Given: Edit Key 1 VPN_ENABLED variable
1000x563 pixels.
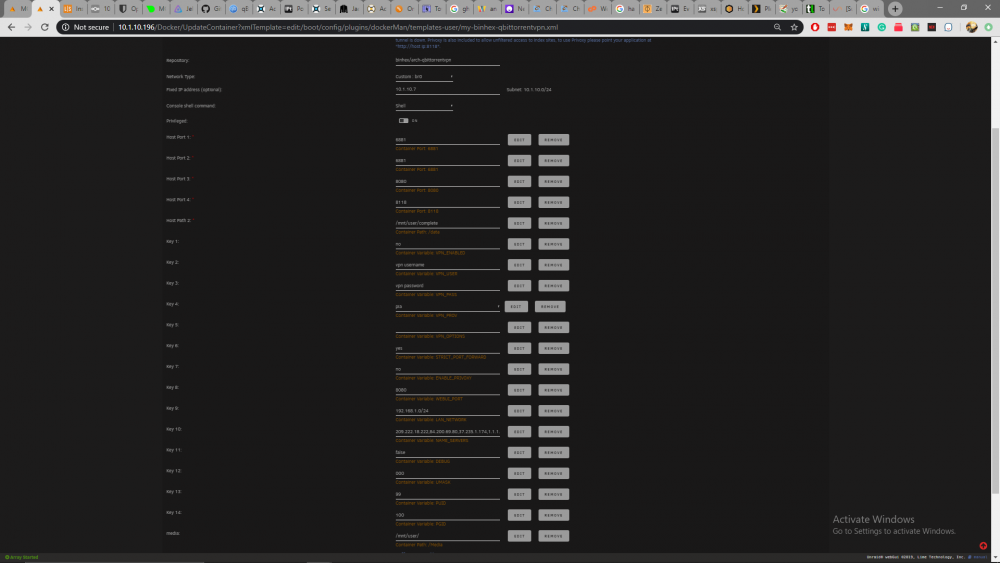Looking at the screenshot, I should 519,244.
